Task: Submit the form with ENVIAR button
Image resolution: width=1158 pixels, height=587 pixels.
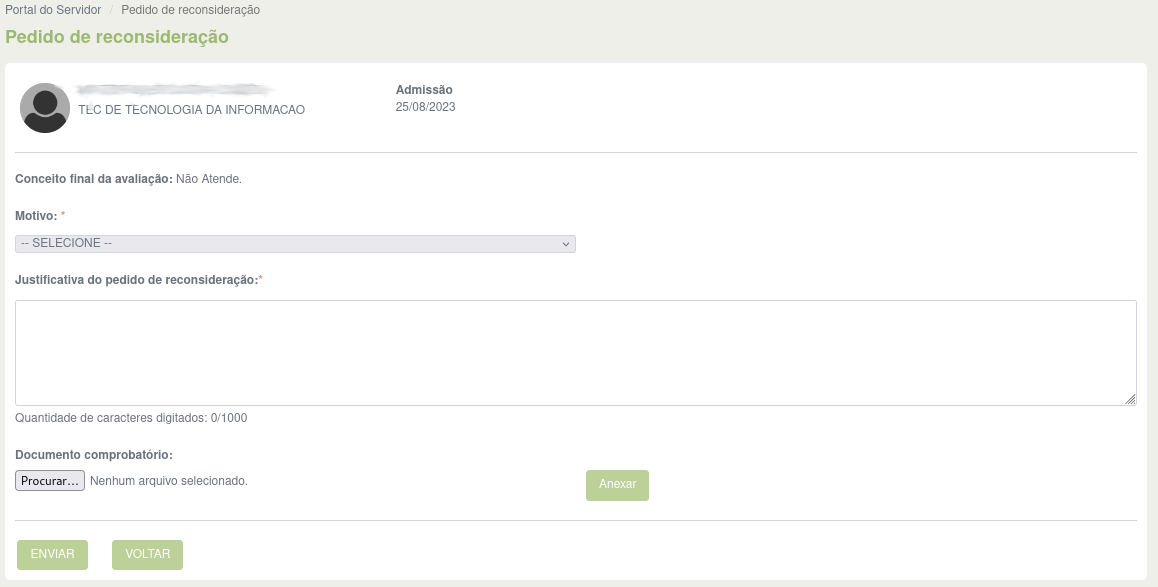Action: tap(52, 555)
